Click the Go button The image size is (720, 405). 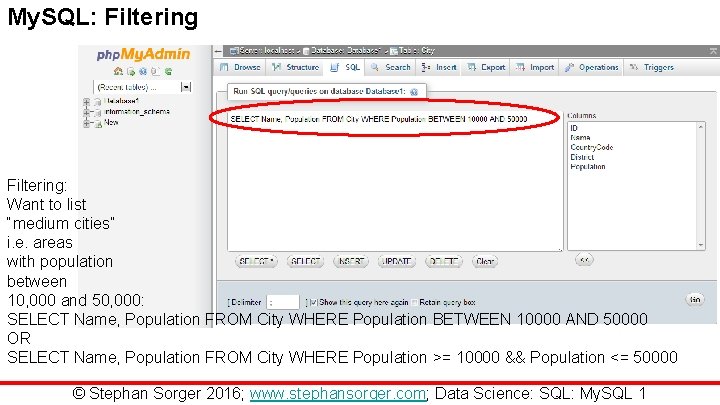point(695,299)
